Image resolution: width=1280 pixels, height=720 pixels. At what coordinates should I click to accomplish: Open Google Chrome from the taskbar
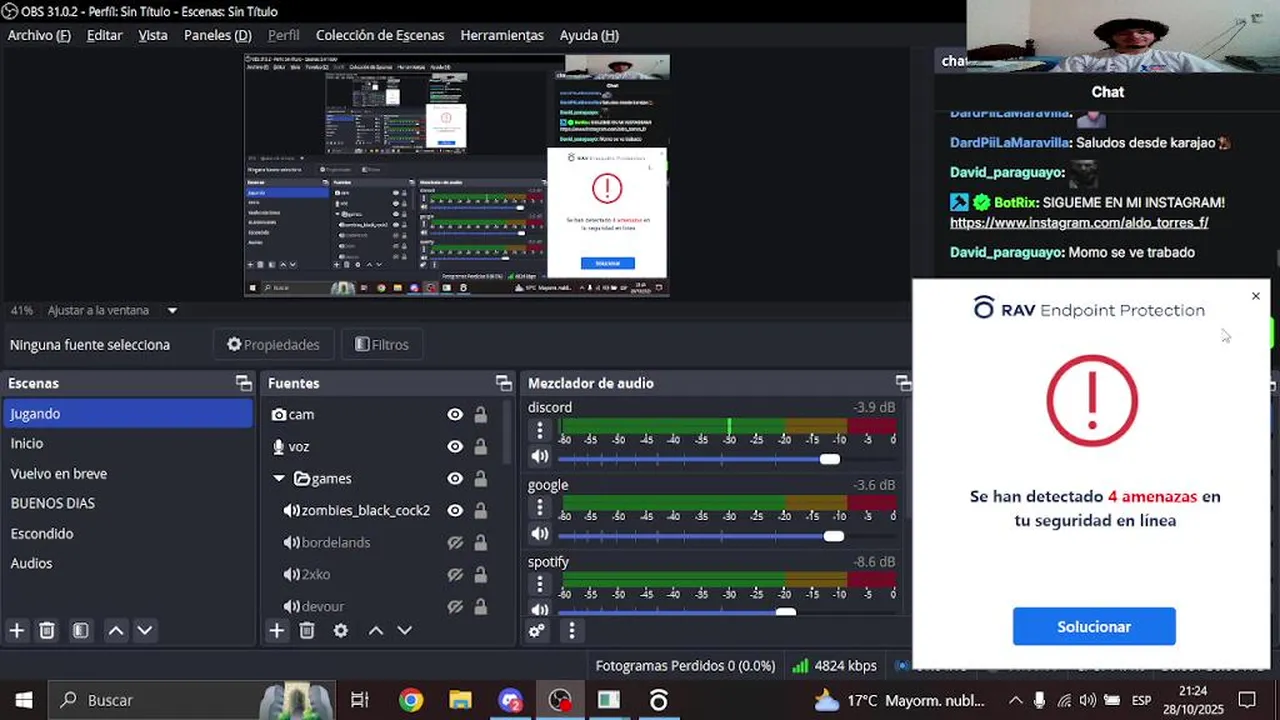coord(411,700)
